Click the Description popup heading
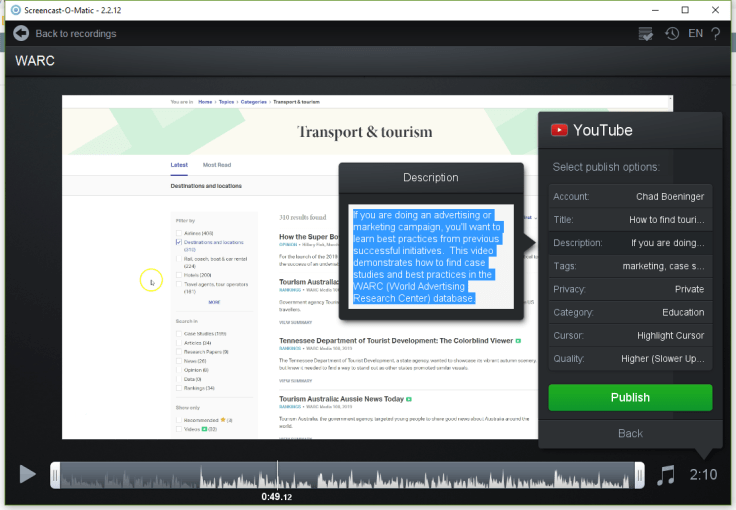Image resolution: width=736 pixels, height=510 pixels. tap(431, 177)
